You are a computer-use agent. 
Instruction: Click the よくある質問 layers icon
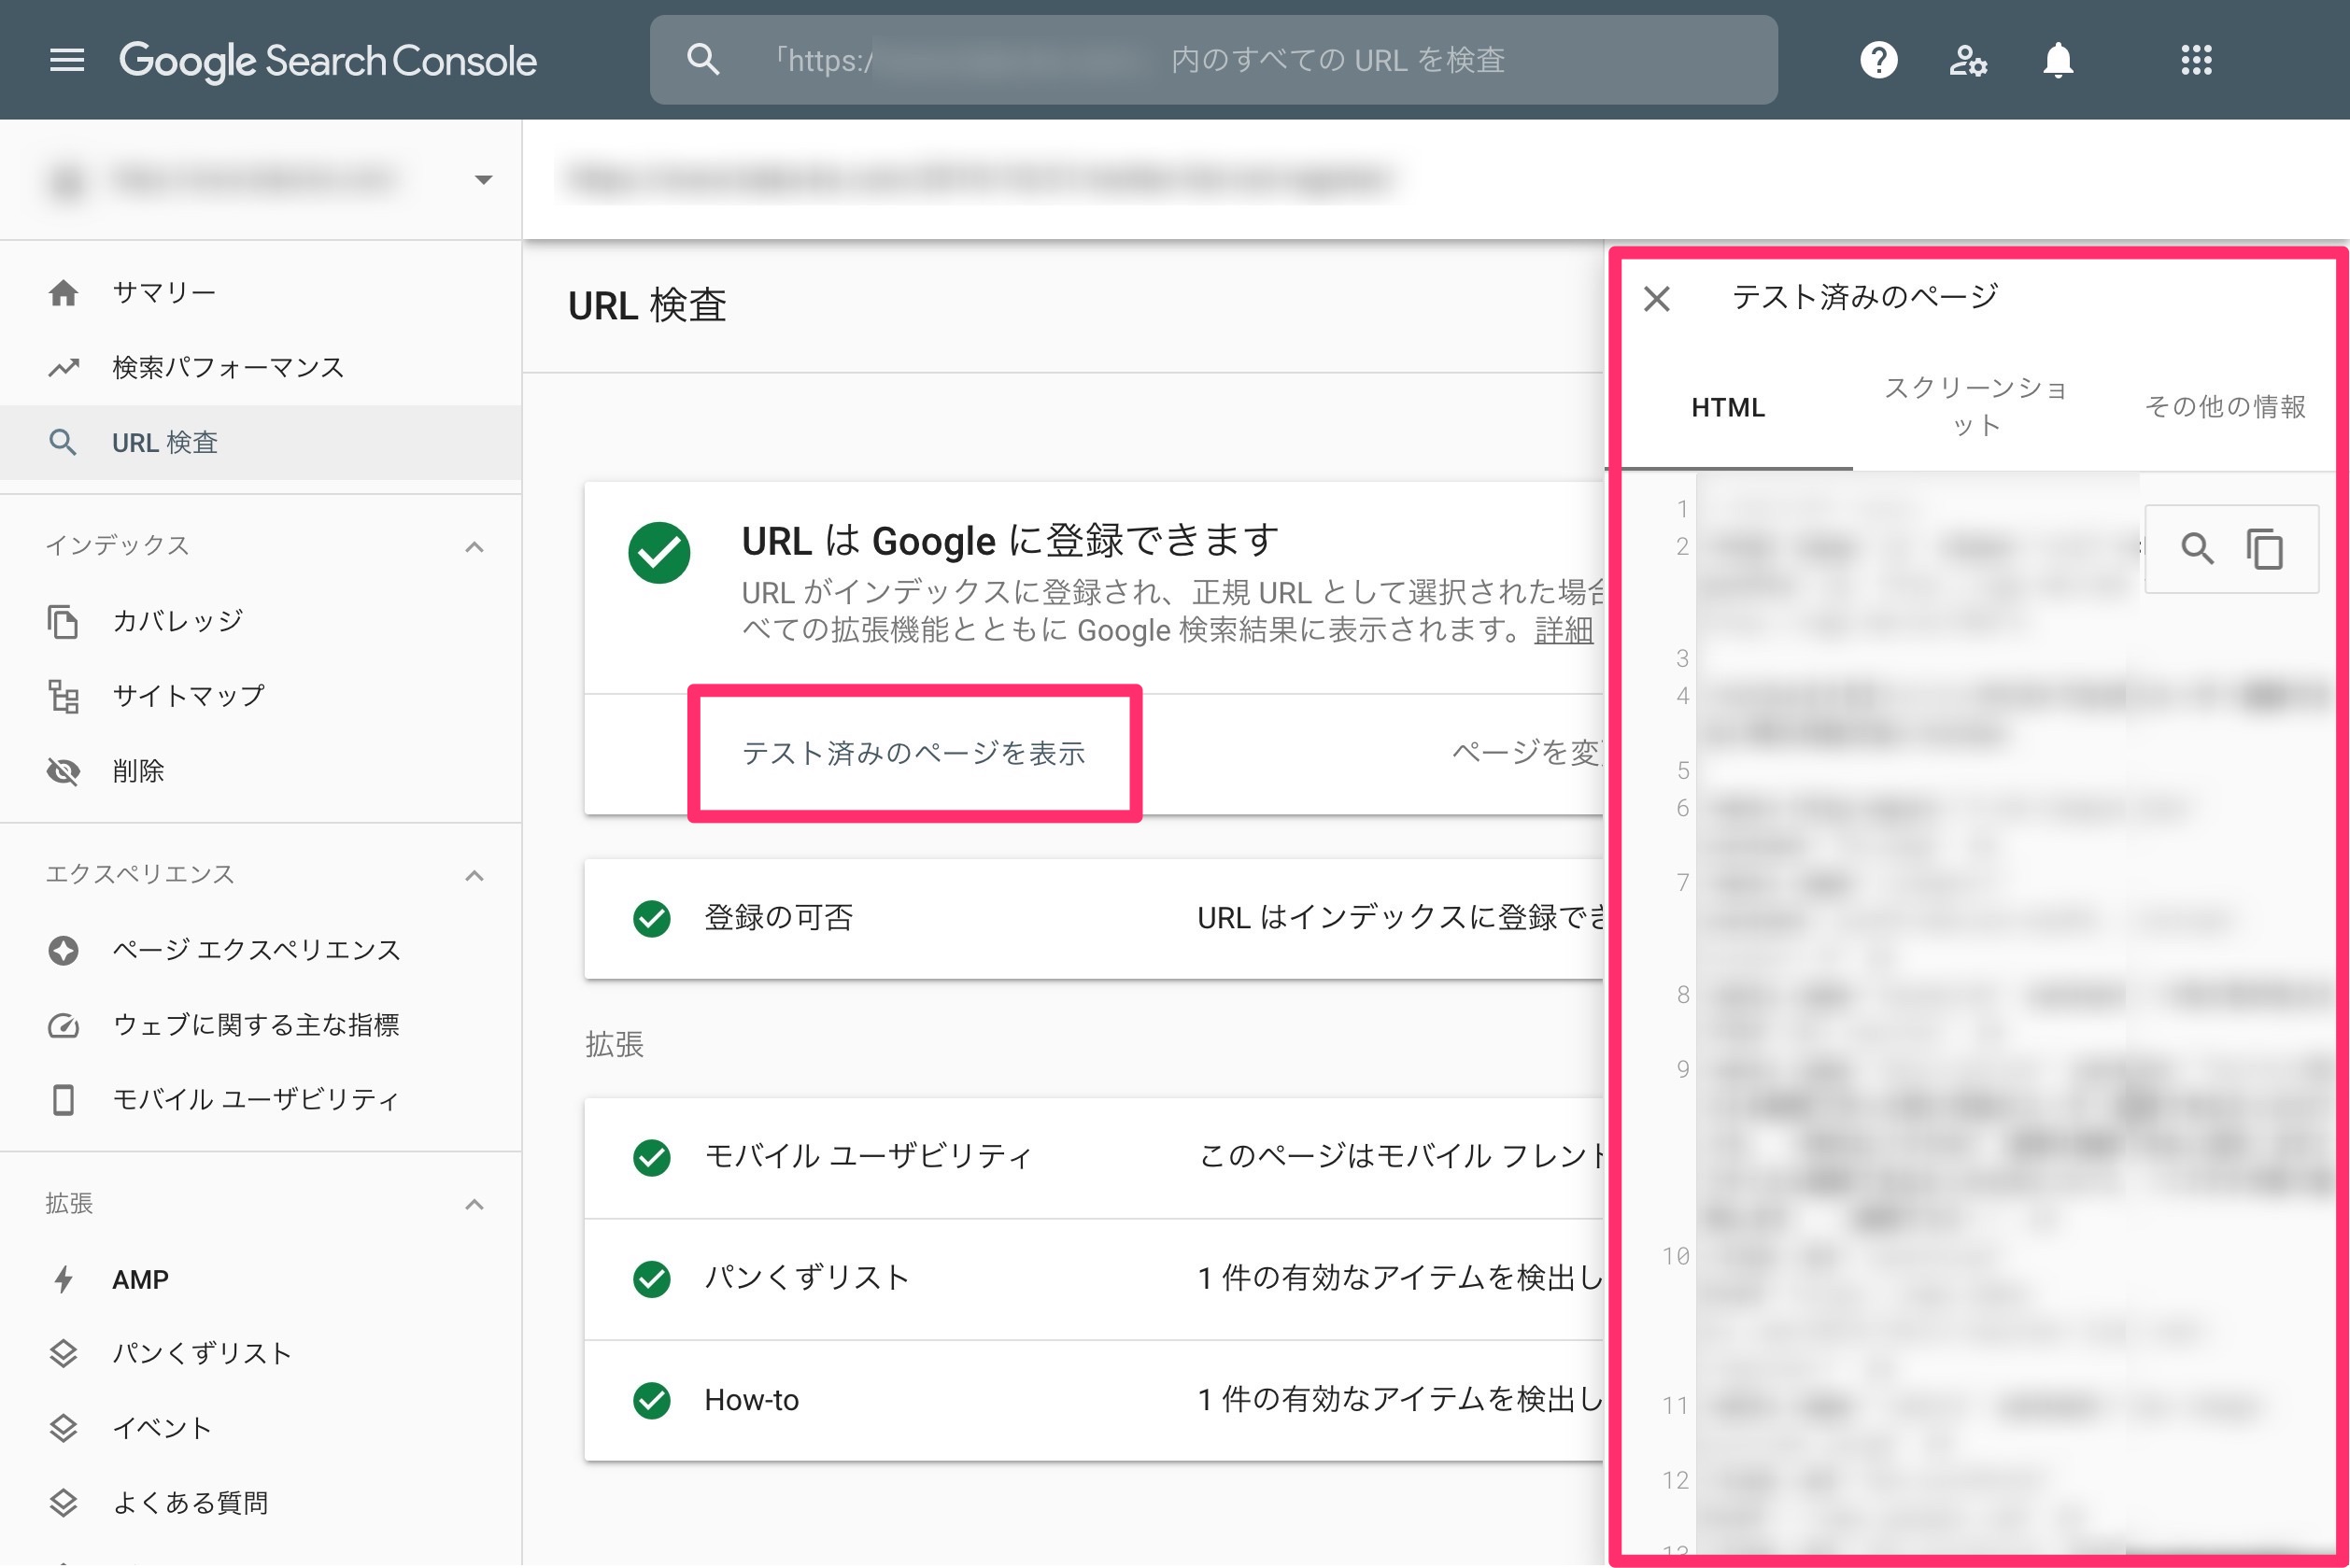coord(63,1502)
